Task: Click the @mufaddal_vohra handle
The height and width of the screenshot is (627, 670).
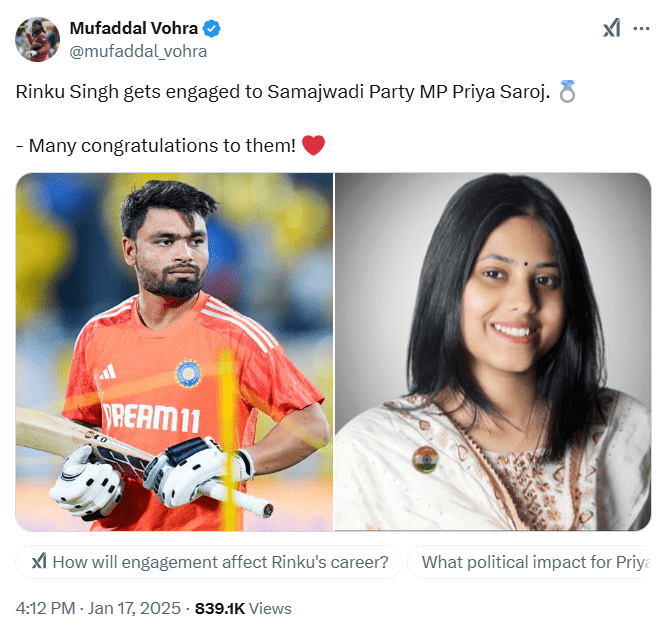Action: point(138,50)
